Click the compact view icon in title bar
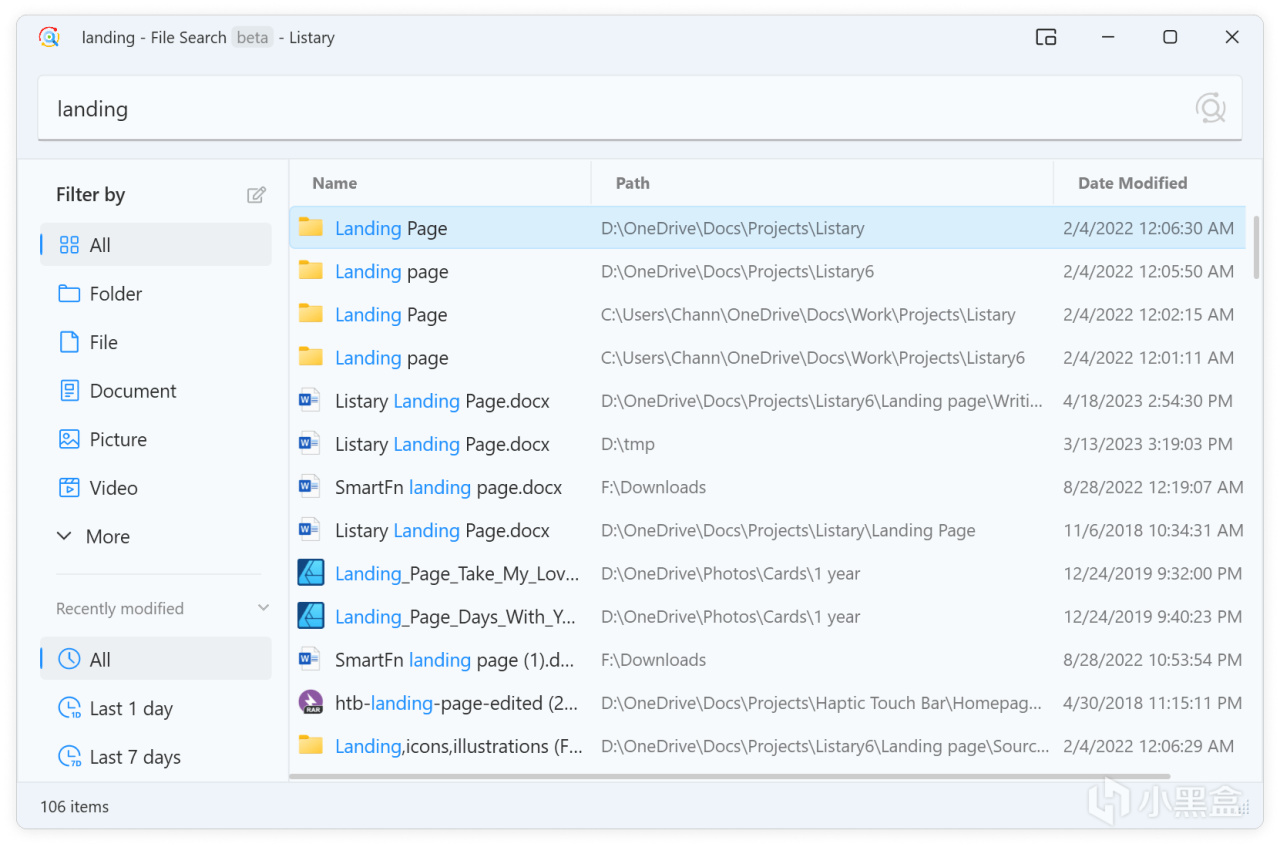This screenshot has height=847, width=1280. pyautogui.click(x=1046, y=37)
